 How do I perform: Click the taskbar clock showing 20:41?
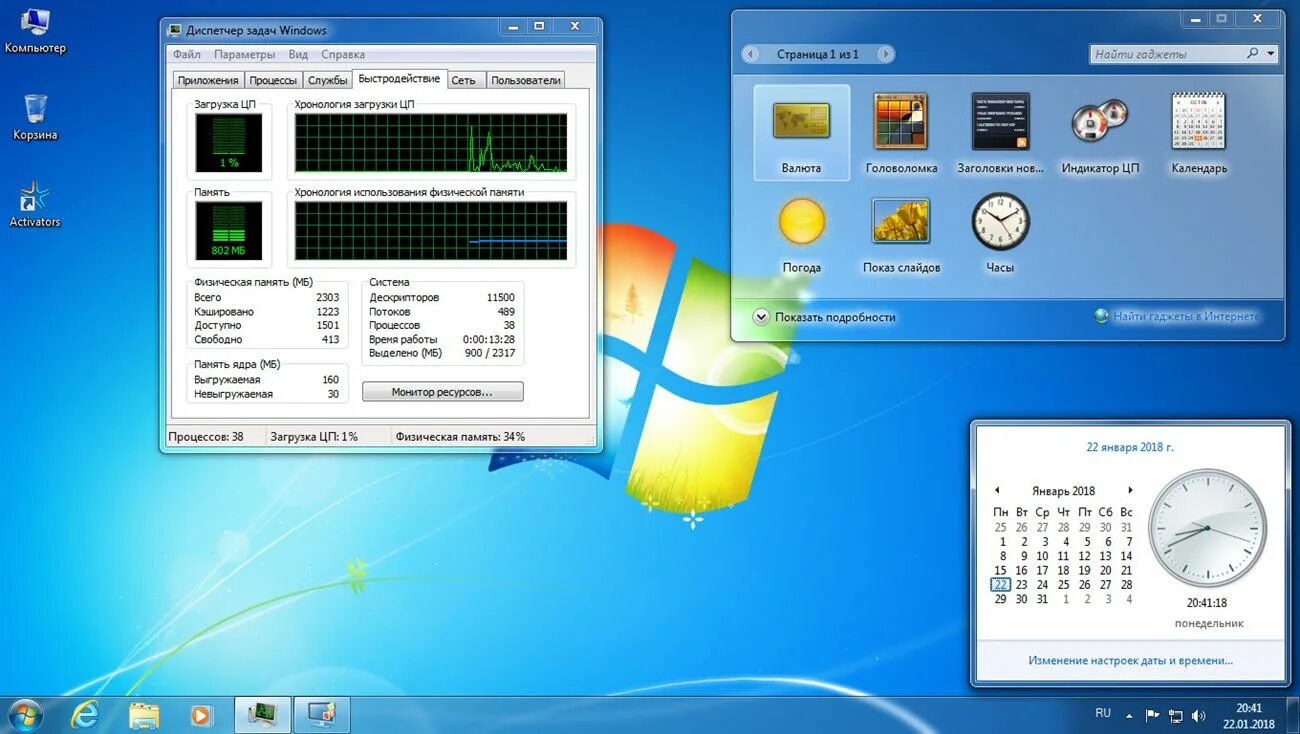pyautogui.click(x=1248, y=716)
